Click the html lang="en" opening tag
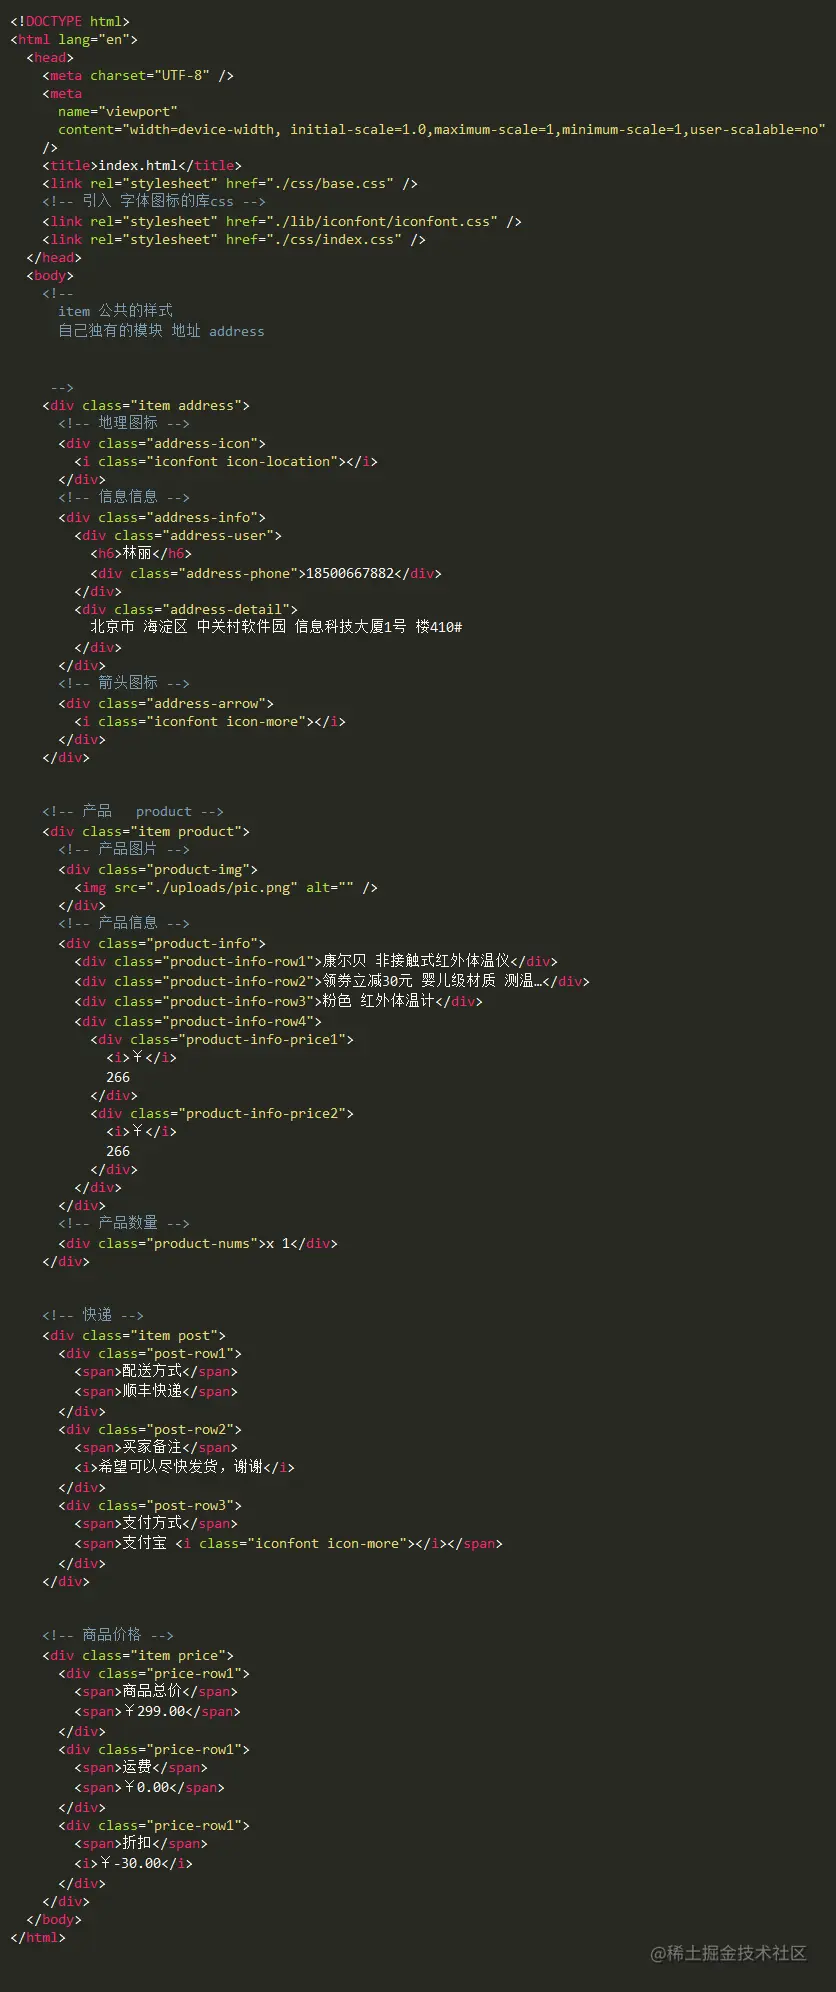Screen dimensions: 836x1992 (74, 39)
